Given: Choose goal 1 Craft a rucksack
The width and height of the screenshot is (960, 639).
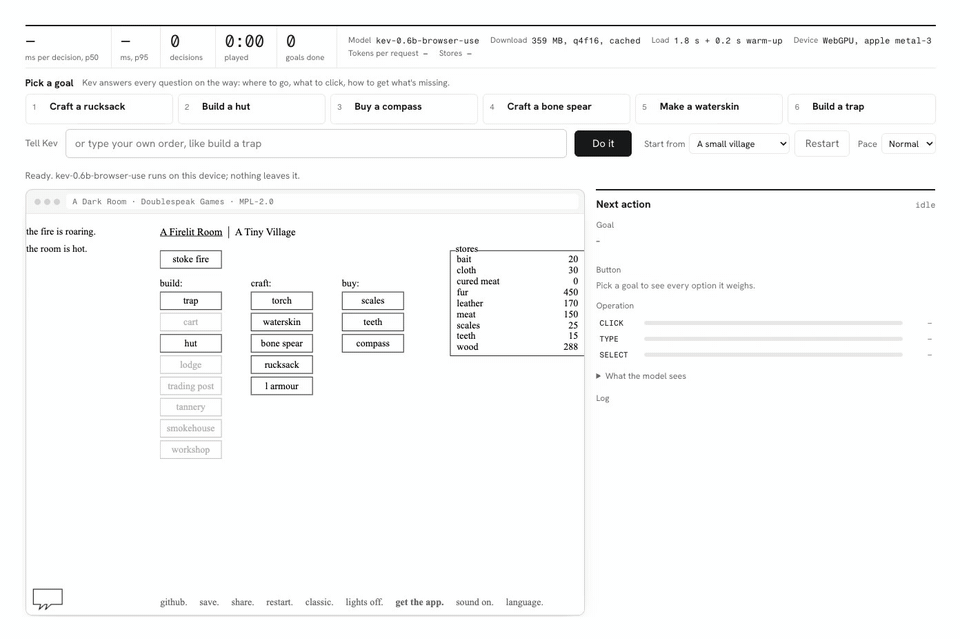Looking at the screenshot, I should pyautogui.click(x=99, y=108).
